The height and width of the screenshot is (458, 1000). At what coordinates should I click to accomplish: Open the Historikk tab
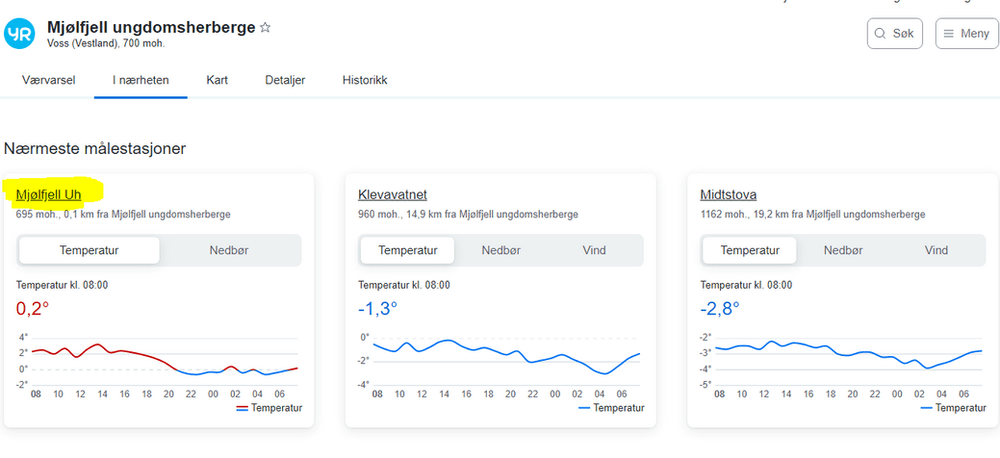tap(365, 80)
